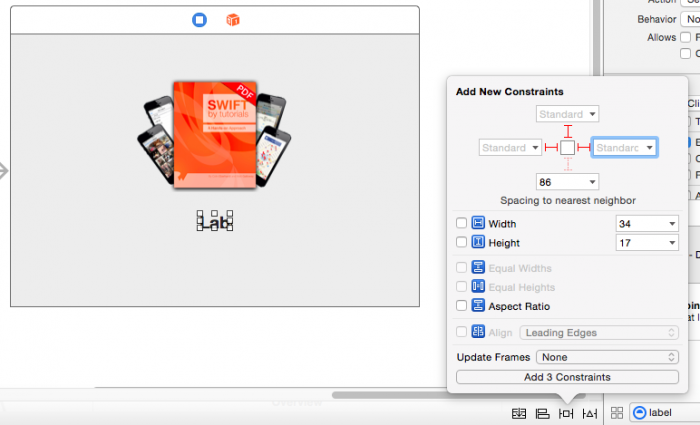The image size is (700, 425).
Task: Enable the Height constraint checkbox
Action: coord(461,242)
